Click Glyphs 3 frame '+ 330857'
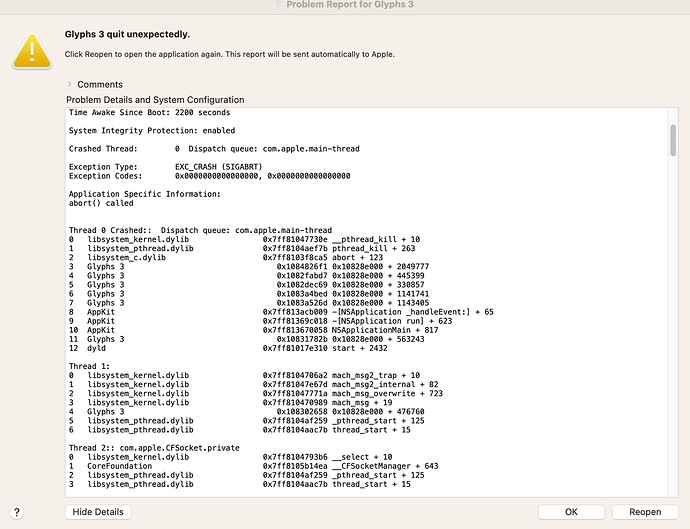690x529 pixels. 246,285
